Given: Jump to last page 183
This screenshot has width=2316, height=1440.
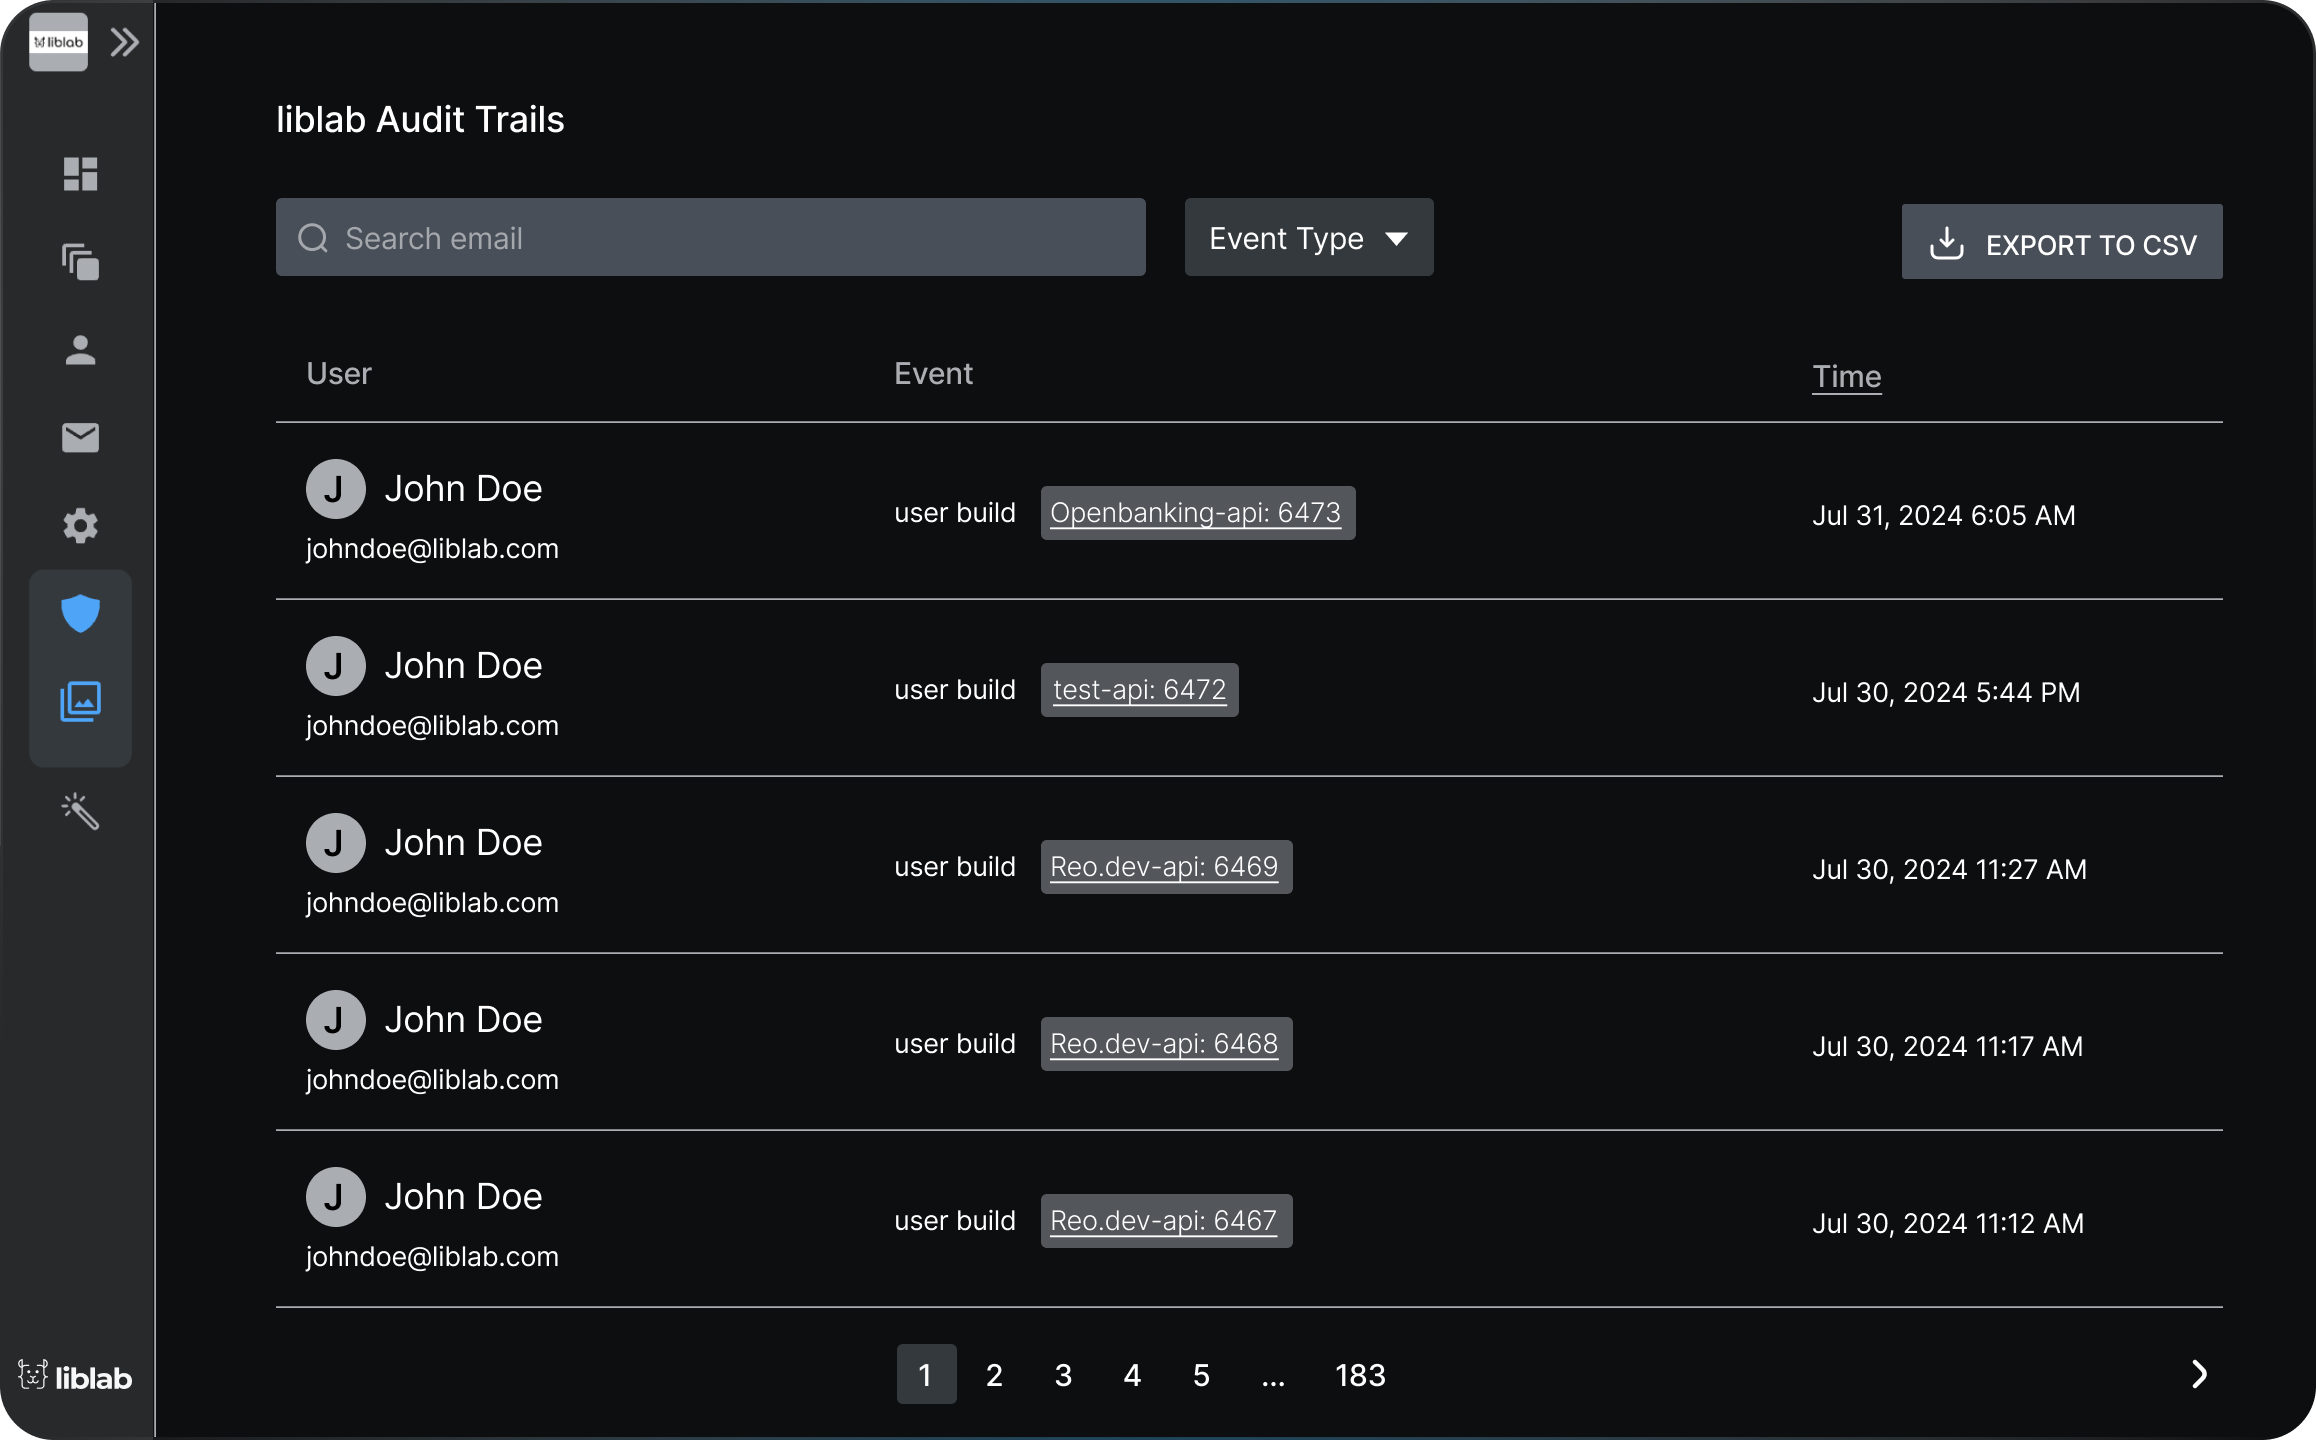Looking at the screenshot, I should click(x=1360, y=1375).
